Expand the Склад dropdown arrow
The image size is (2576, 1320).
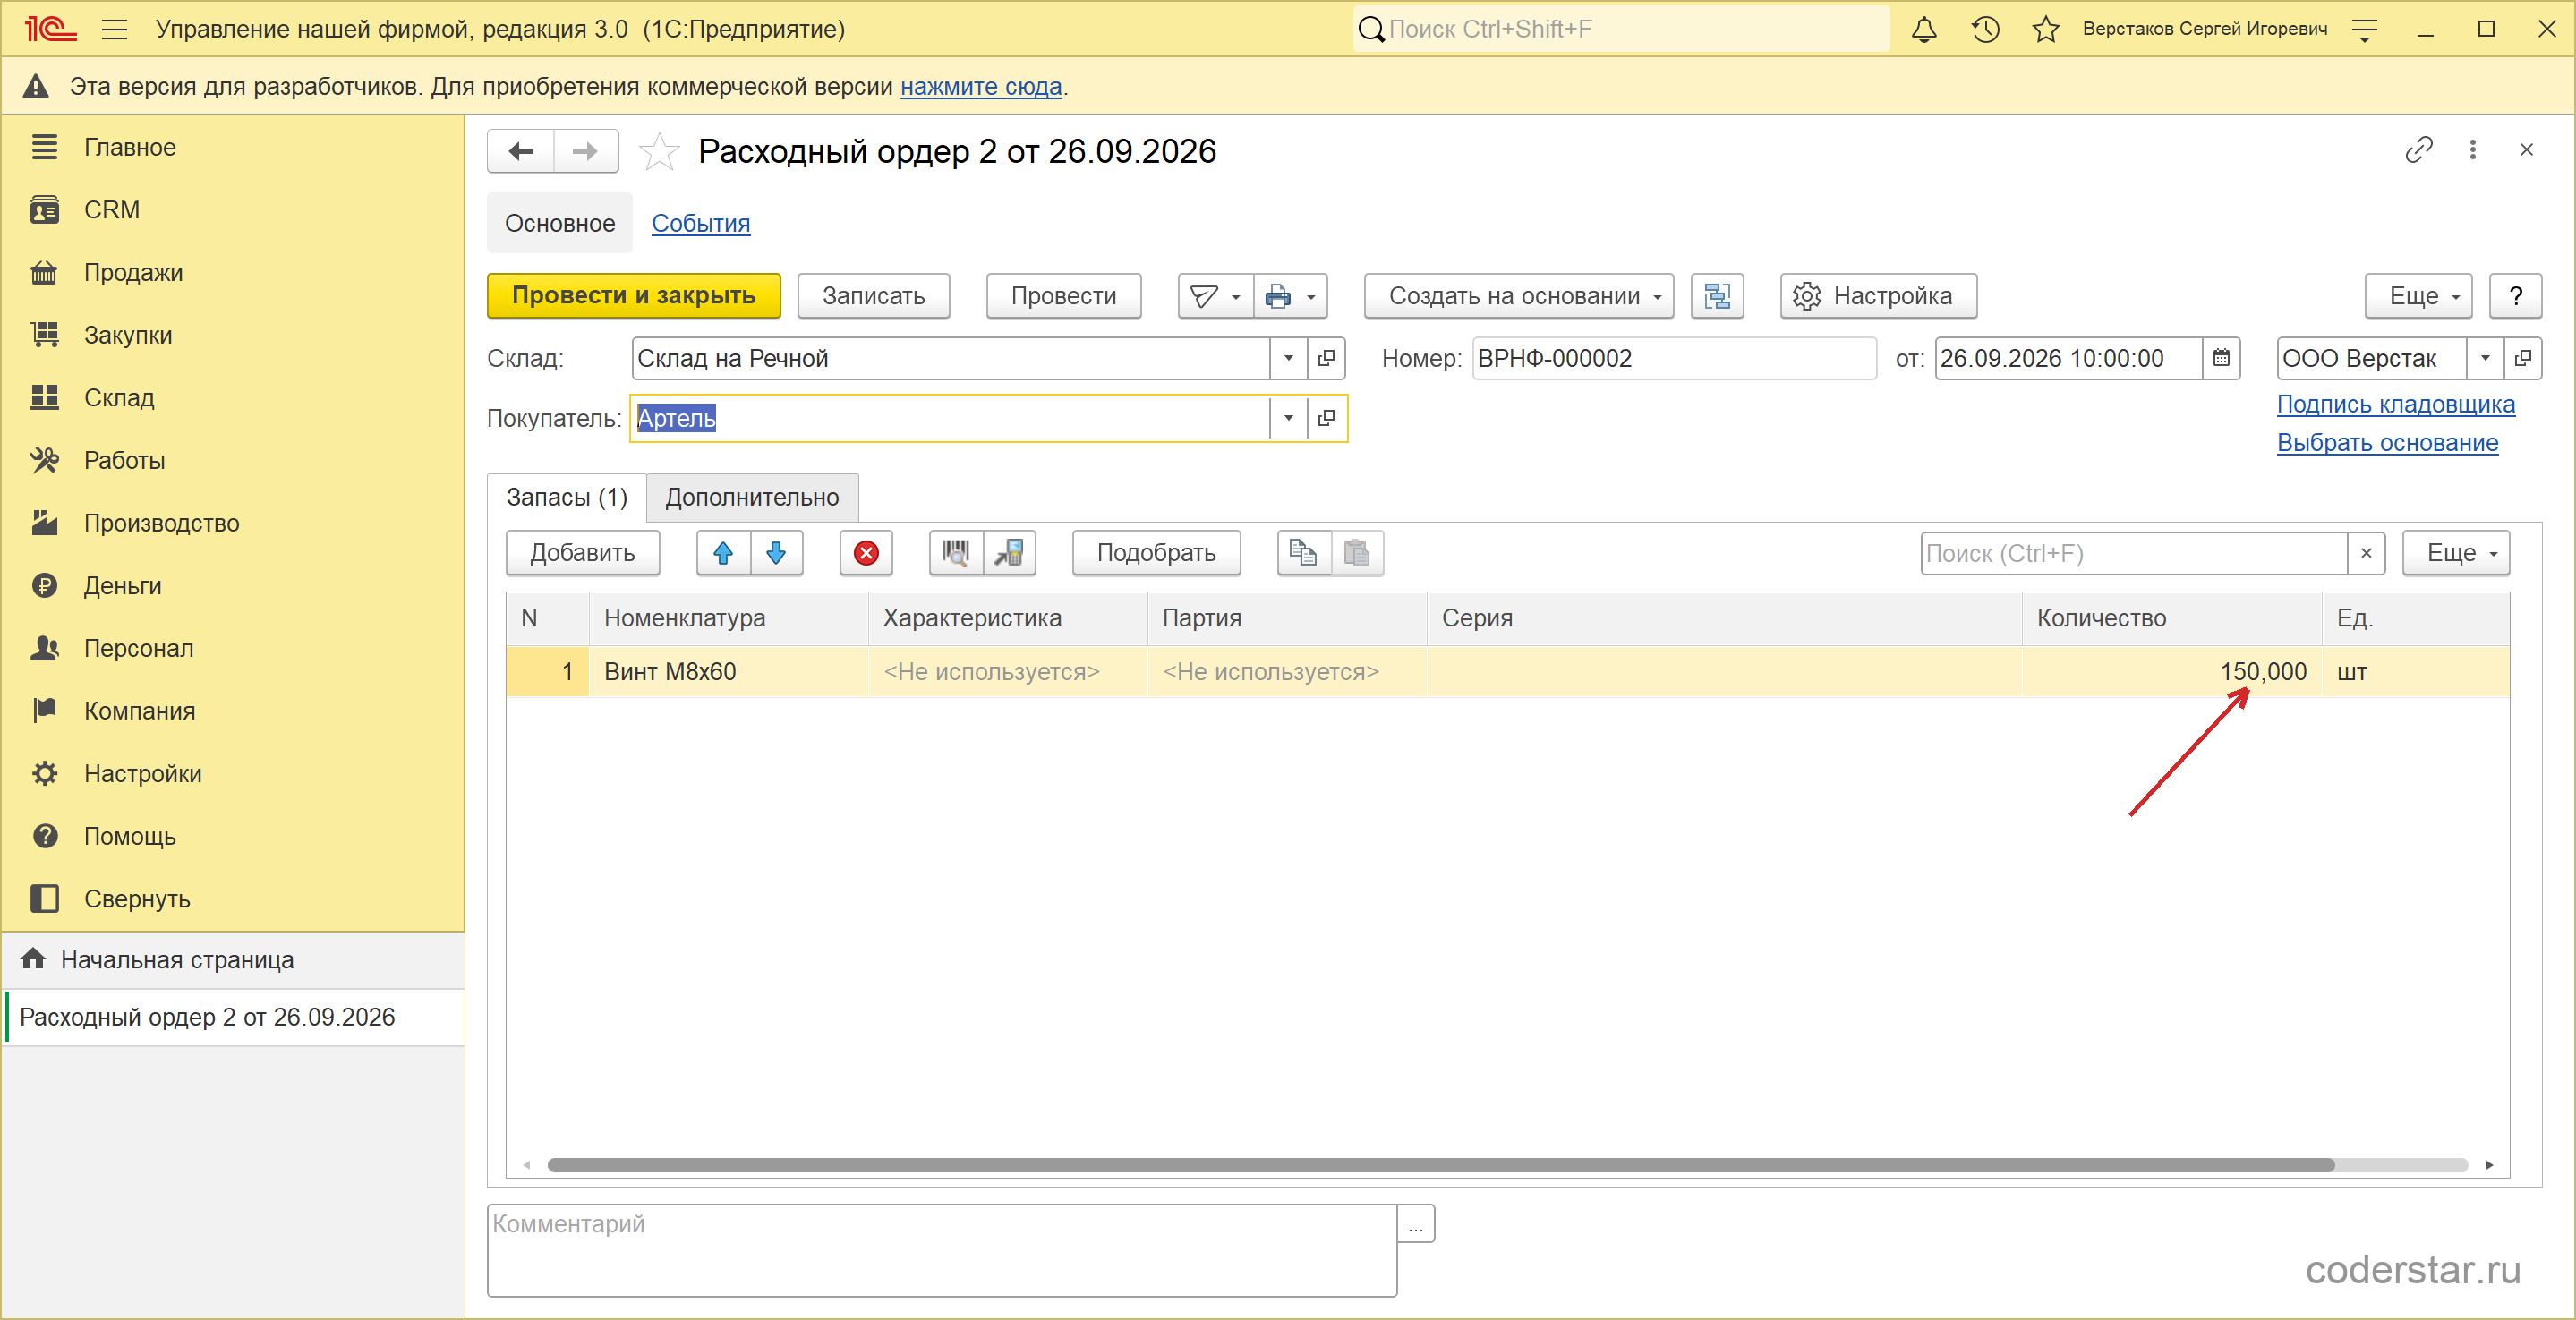pyautogui.click(x=1288, y=358)
